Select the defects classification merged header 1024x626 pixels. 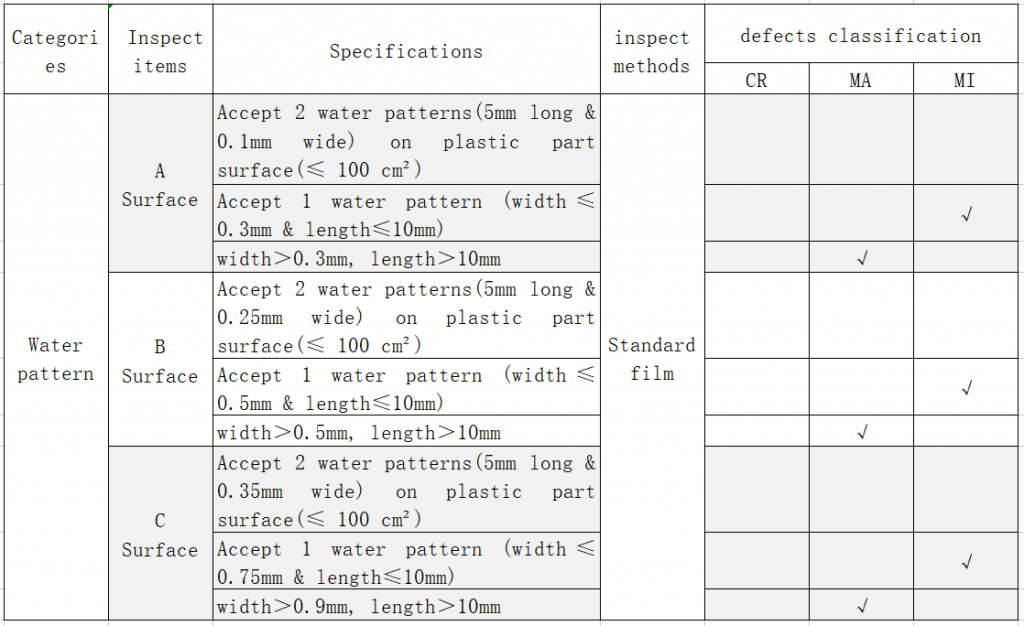click(861, 34)
